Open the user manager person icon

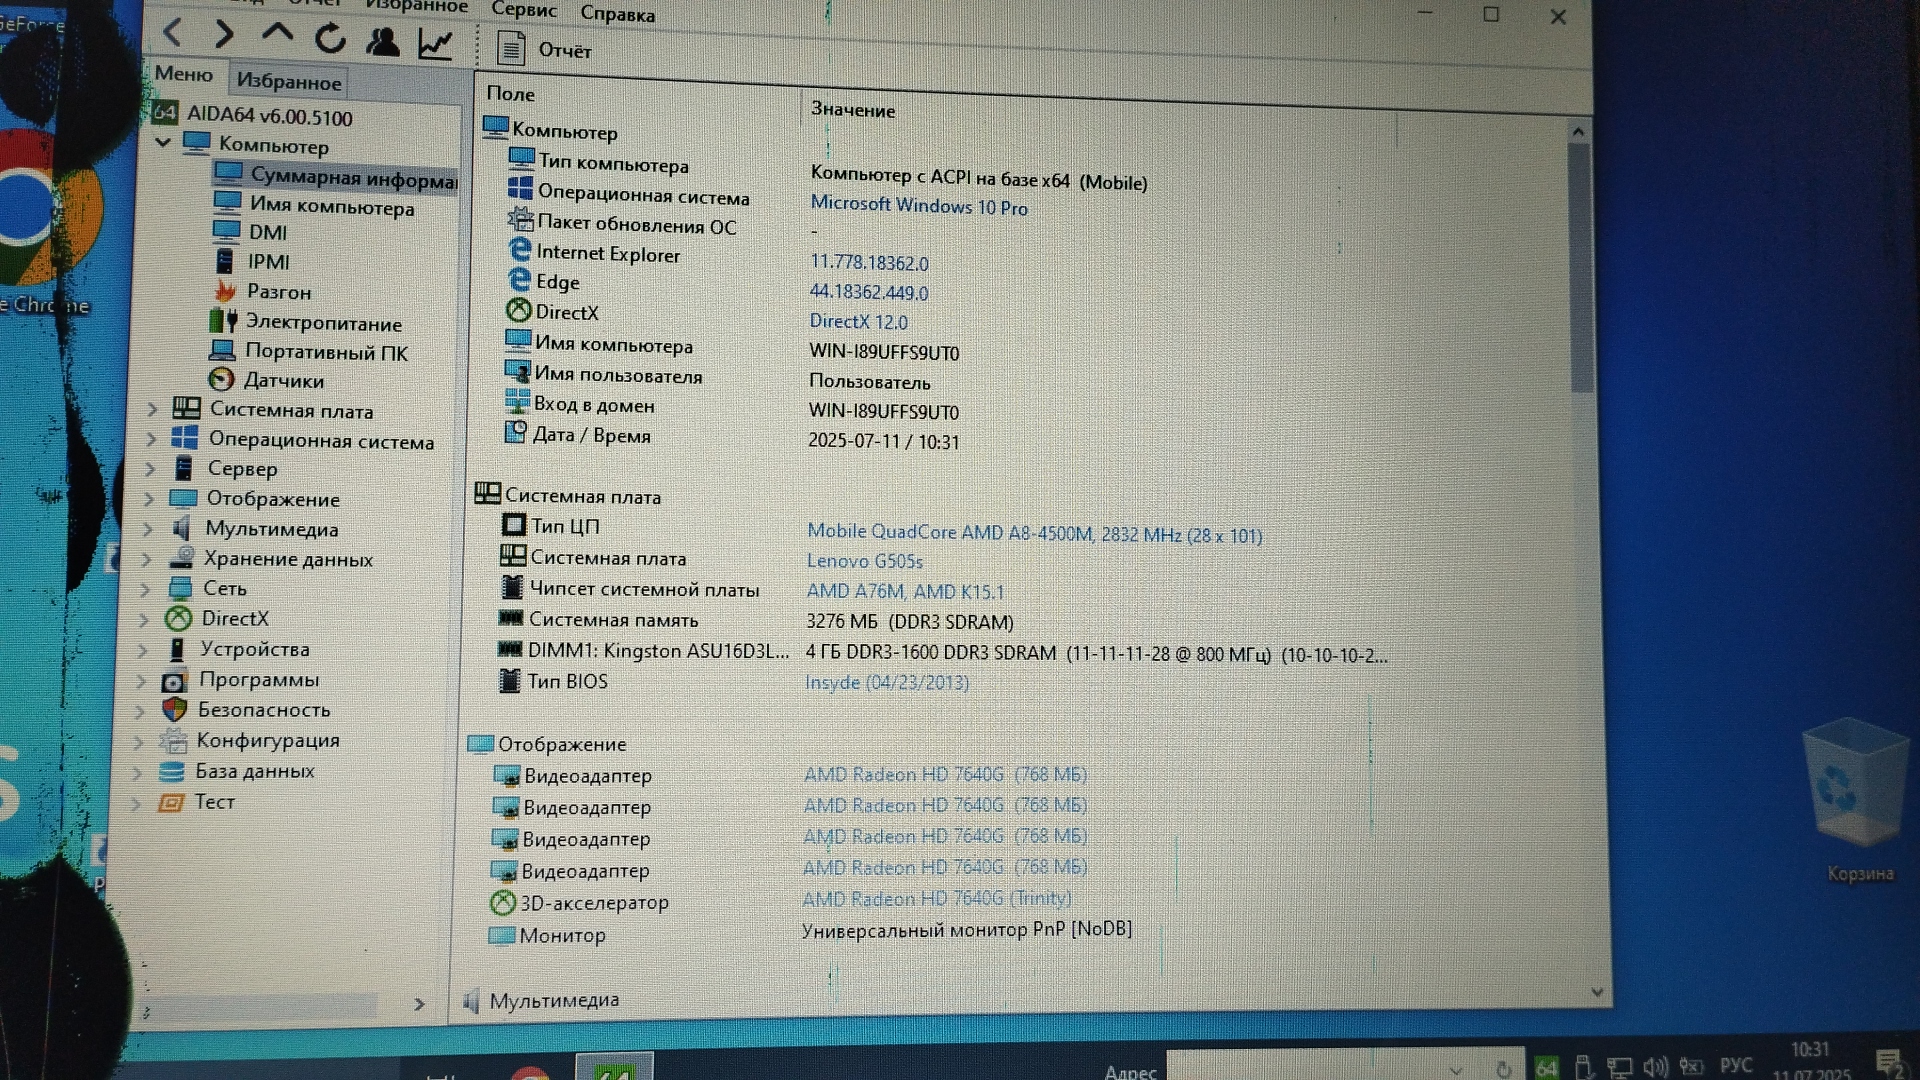pos(382,41)
